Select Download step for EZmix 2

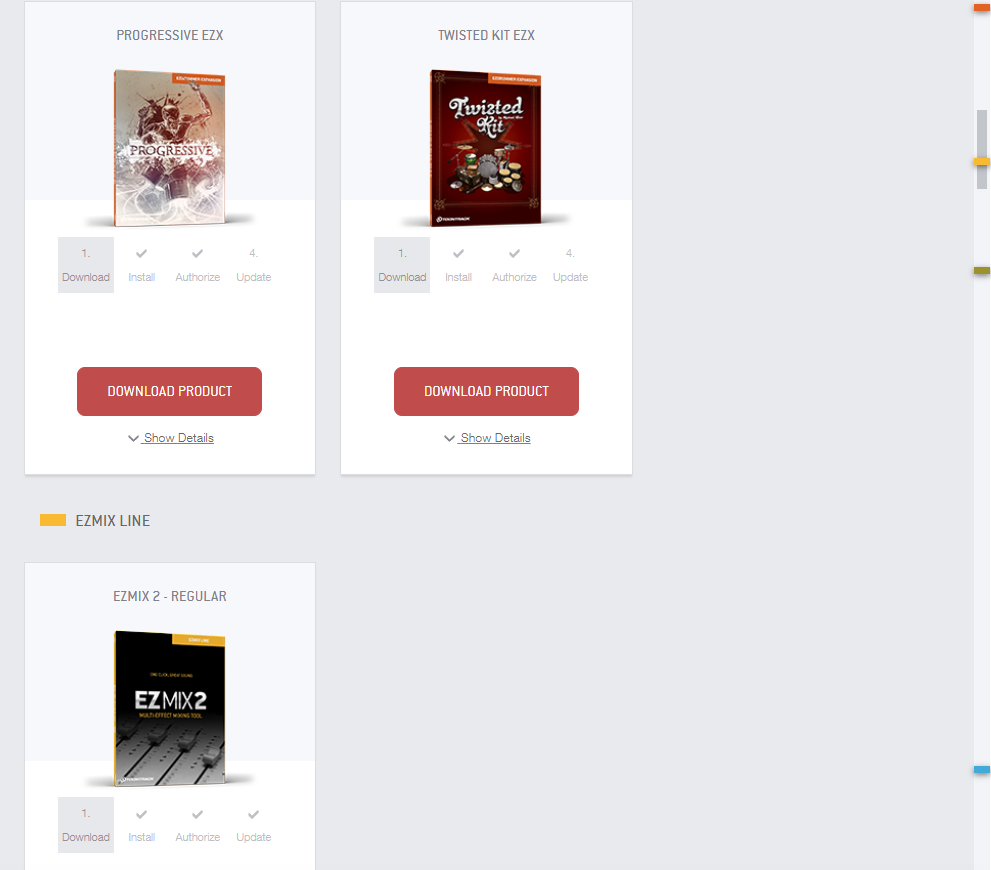click(x=86, y=825)
